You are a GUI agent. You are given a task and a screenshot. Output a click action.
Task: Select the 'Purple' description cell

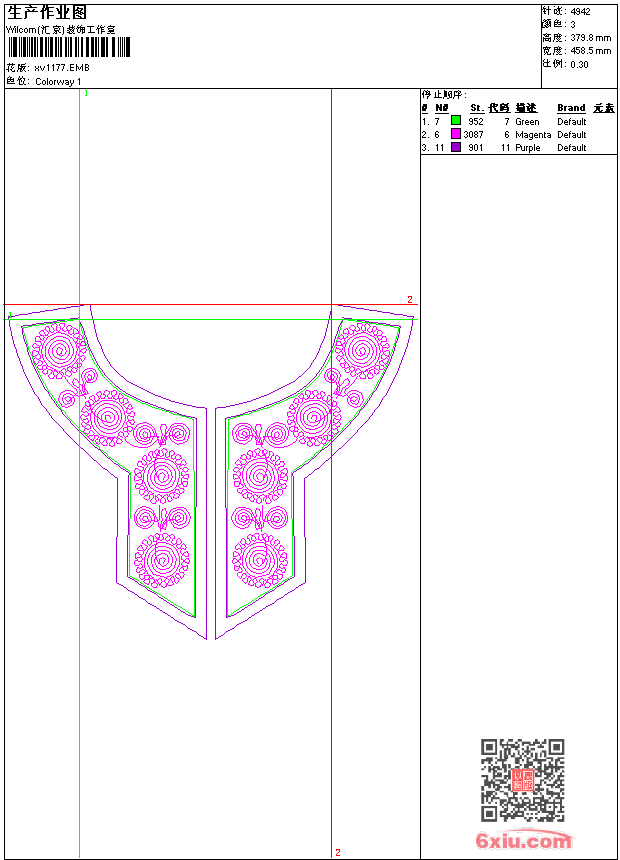click(528, 148)
